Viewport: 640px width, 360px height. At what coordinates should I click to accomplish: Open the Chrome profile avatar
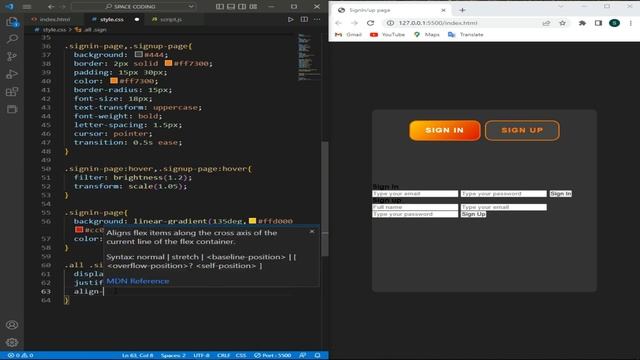click(614, 23)
